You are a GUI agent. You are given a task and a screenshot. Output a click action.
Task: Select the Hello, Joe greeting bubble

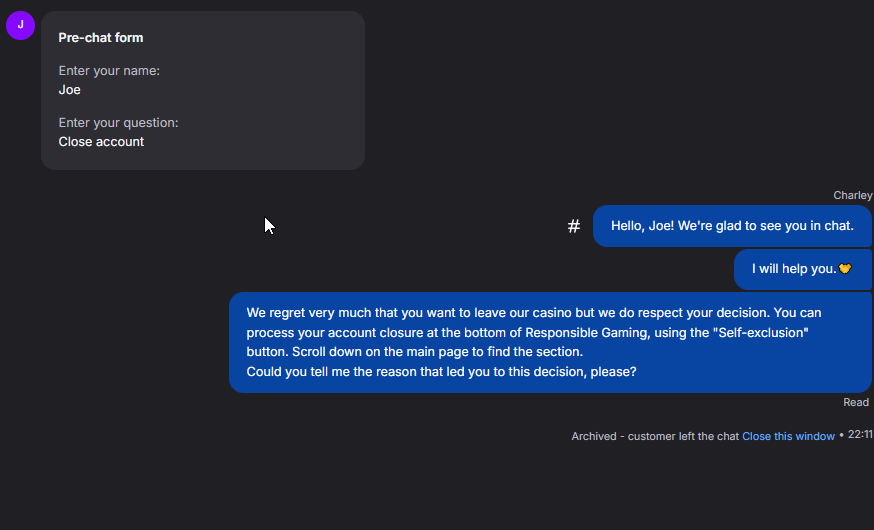coord(732,226)
